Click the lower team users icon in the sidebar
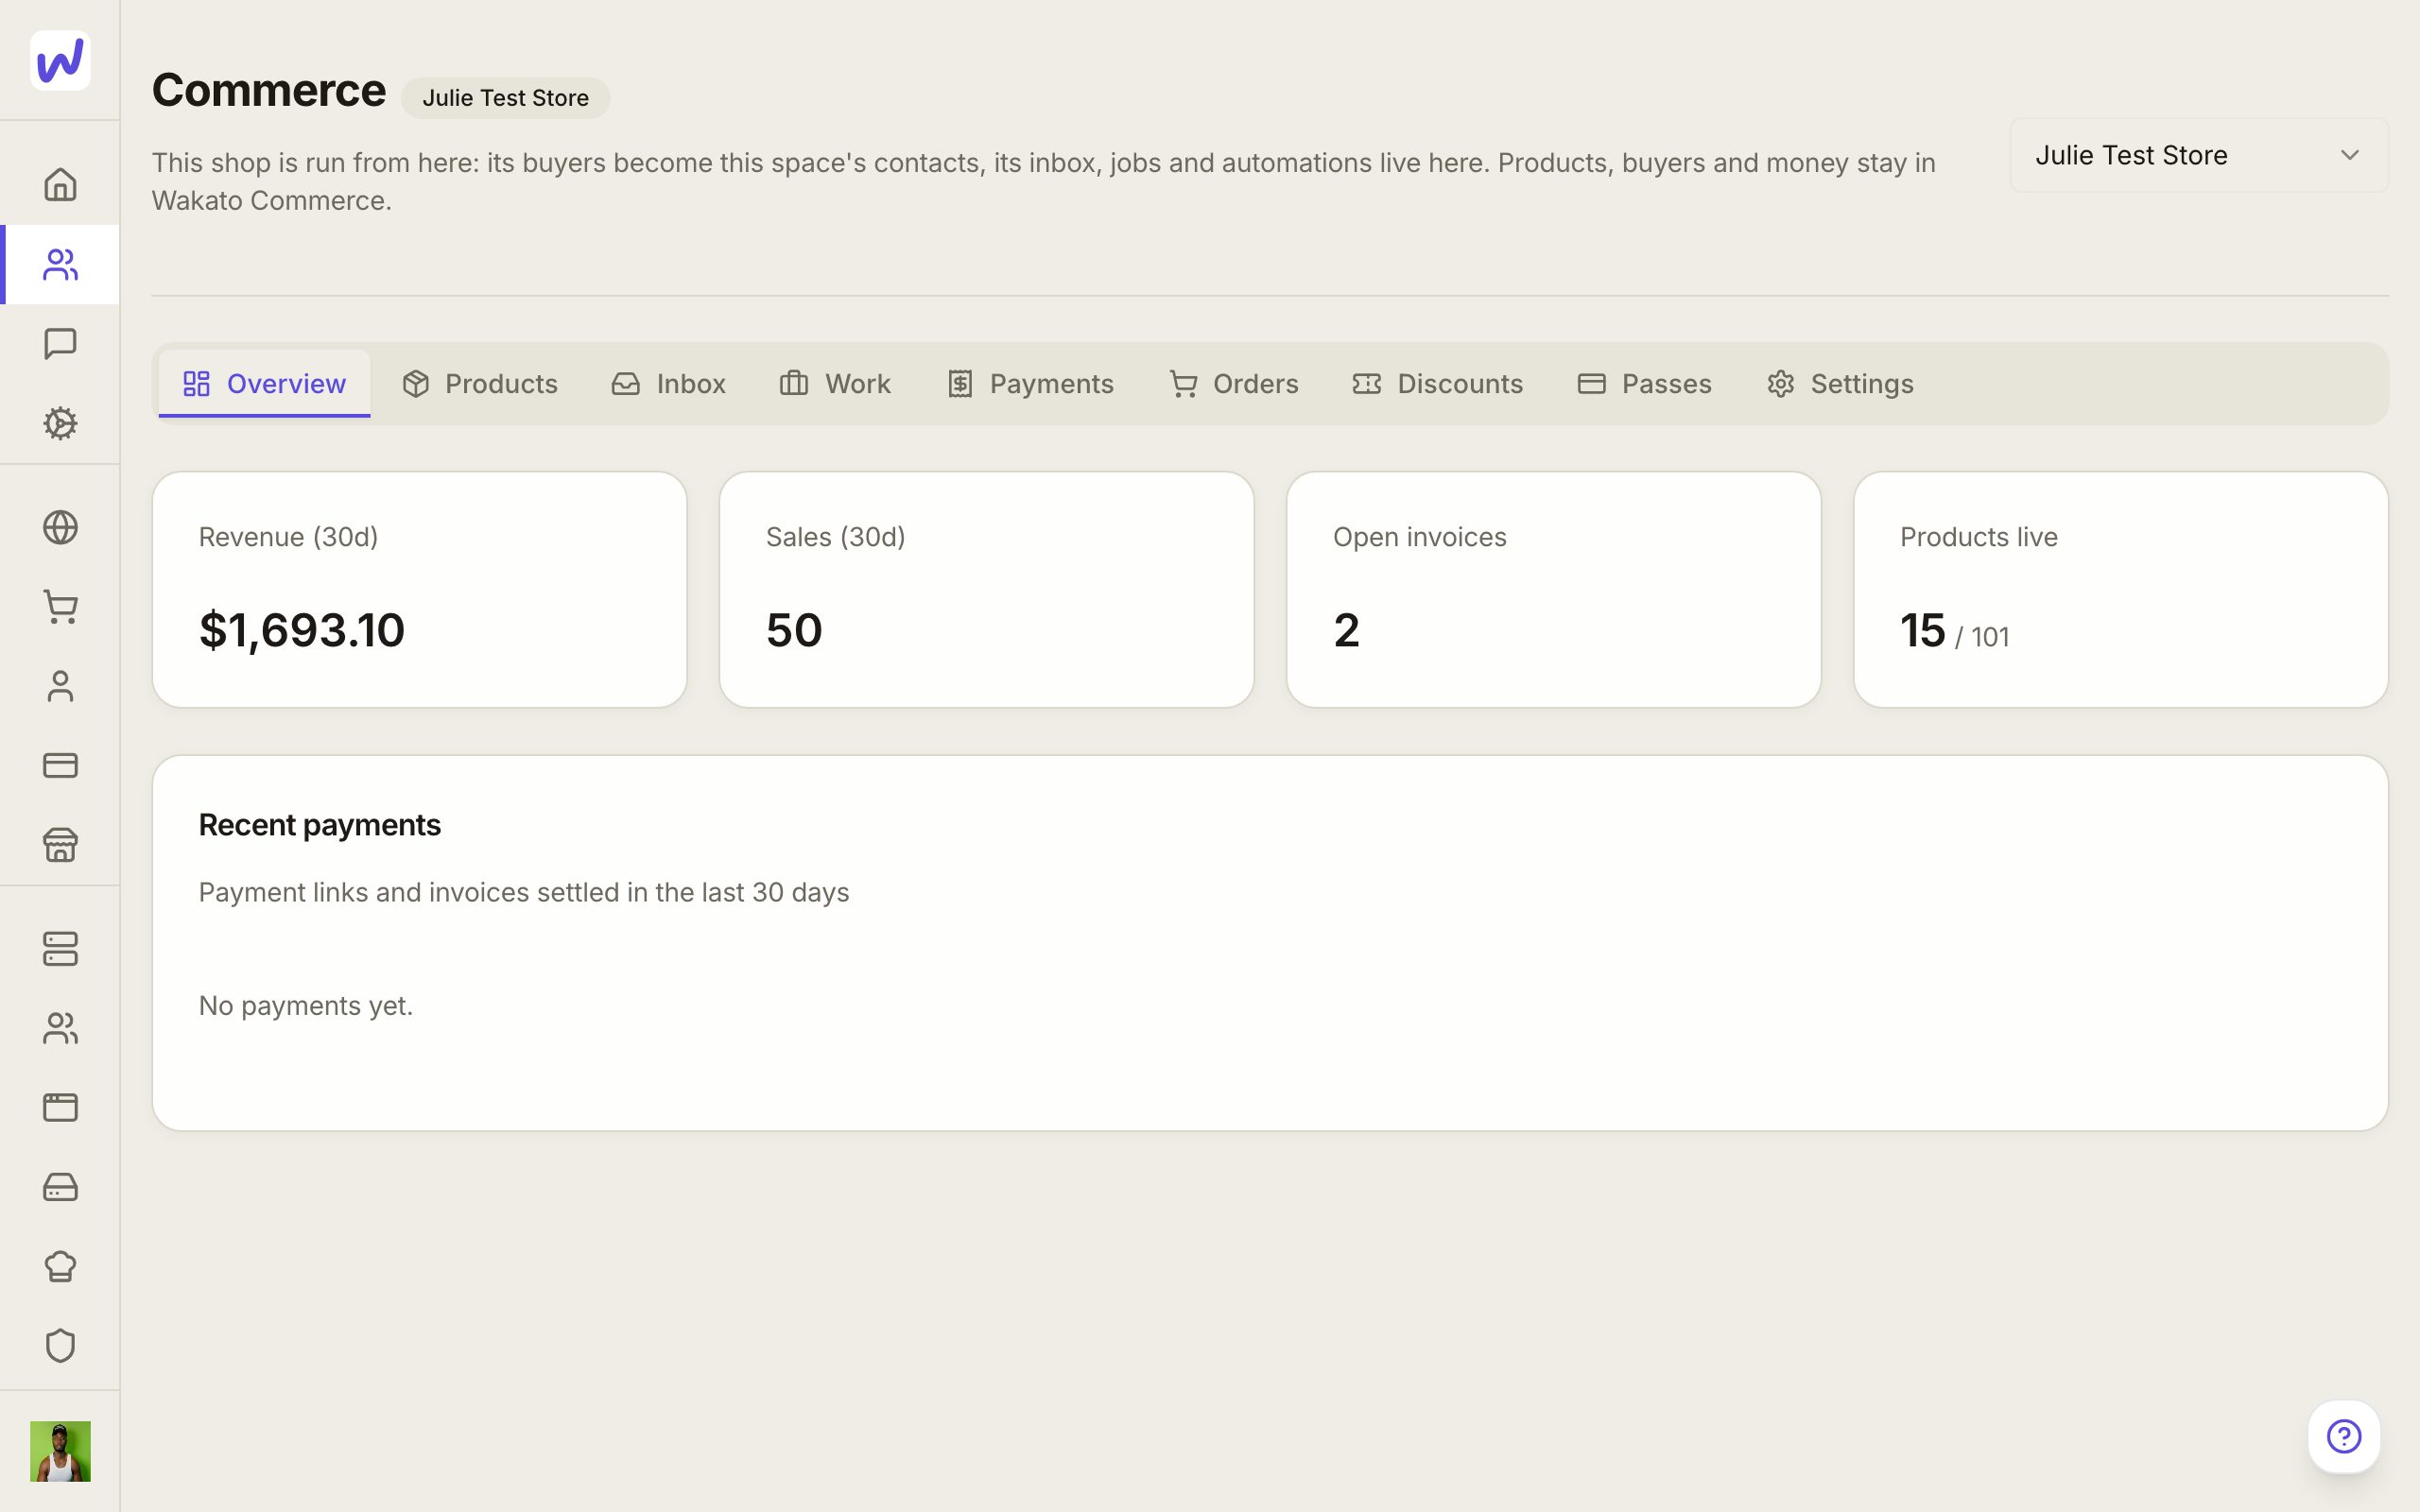The width and height of the screenshot is (2420, 1512). (60, 1028)
